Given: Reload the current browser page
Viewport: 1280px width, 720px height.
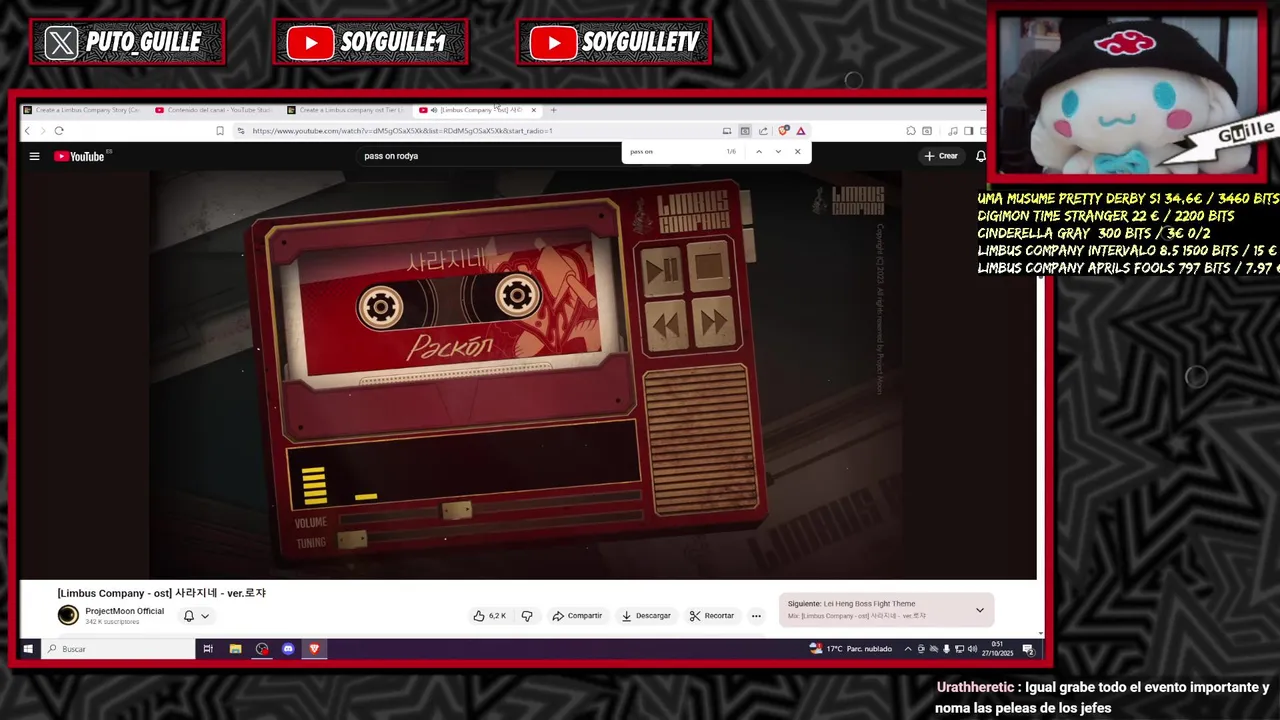Looking at the screenshot, I should coord(59,131).
